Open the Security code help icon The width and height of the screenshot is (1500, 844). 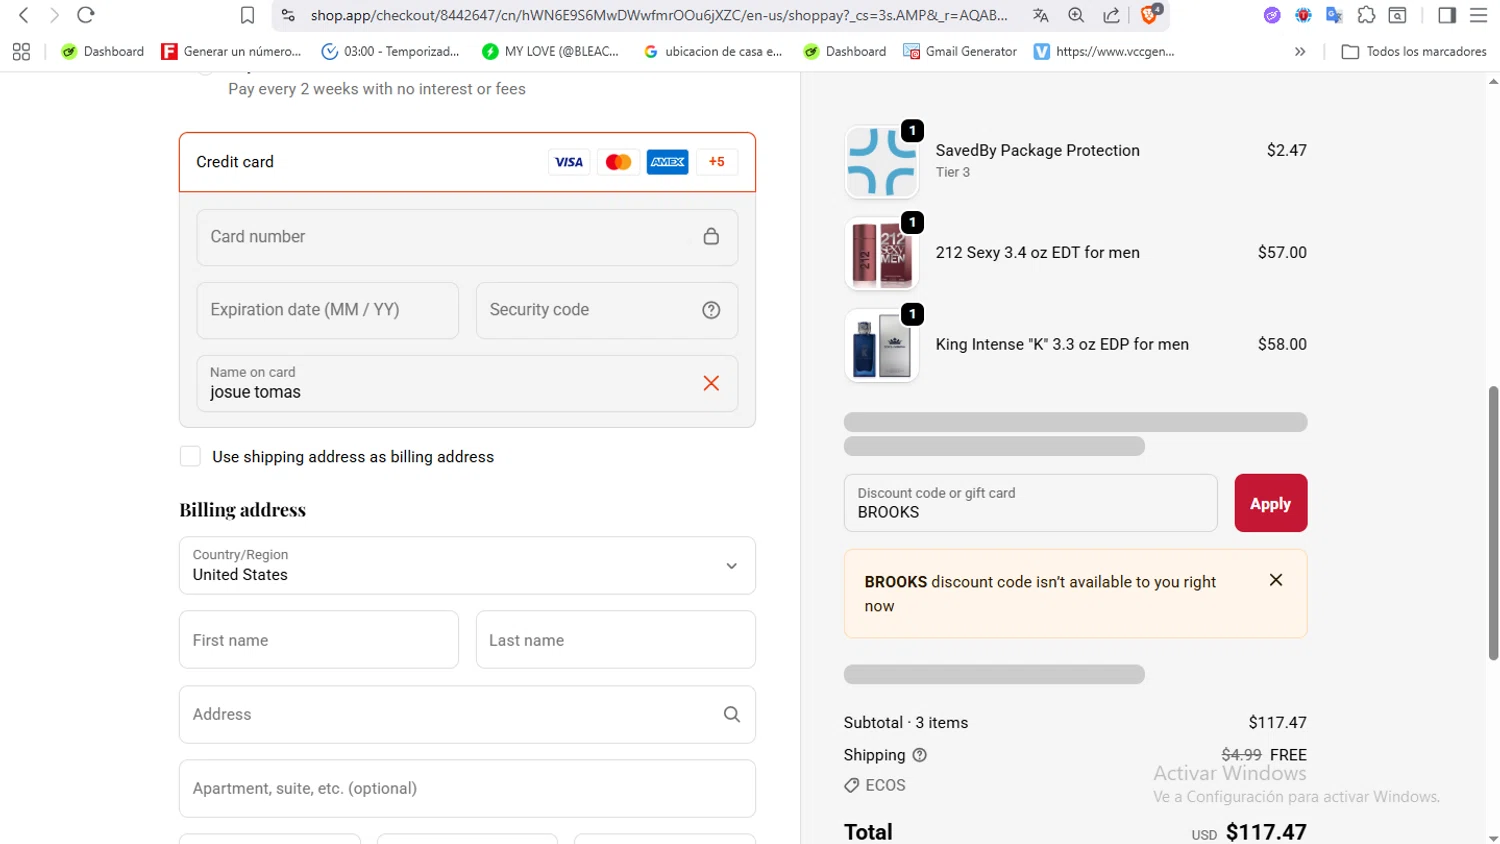711,310
